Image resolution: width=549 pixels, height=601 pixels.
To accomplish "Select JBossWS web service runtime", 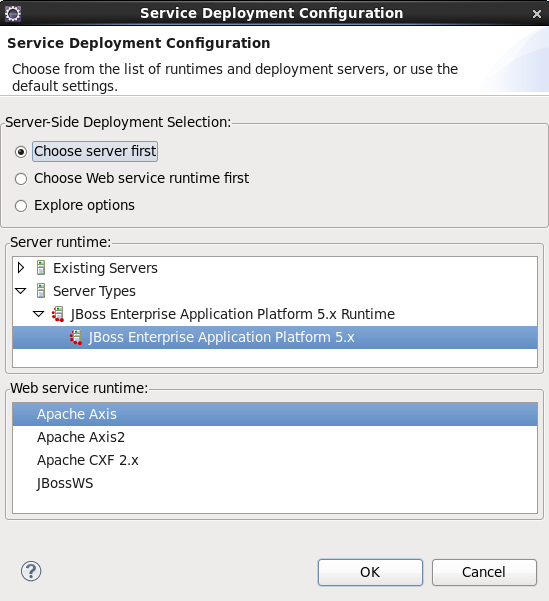I will [x=275, y=483].
